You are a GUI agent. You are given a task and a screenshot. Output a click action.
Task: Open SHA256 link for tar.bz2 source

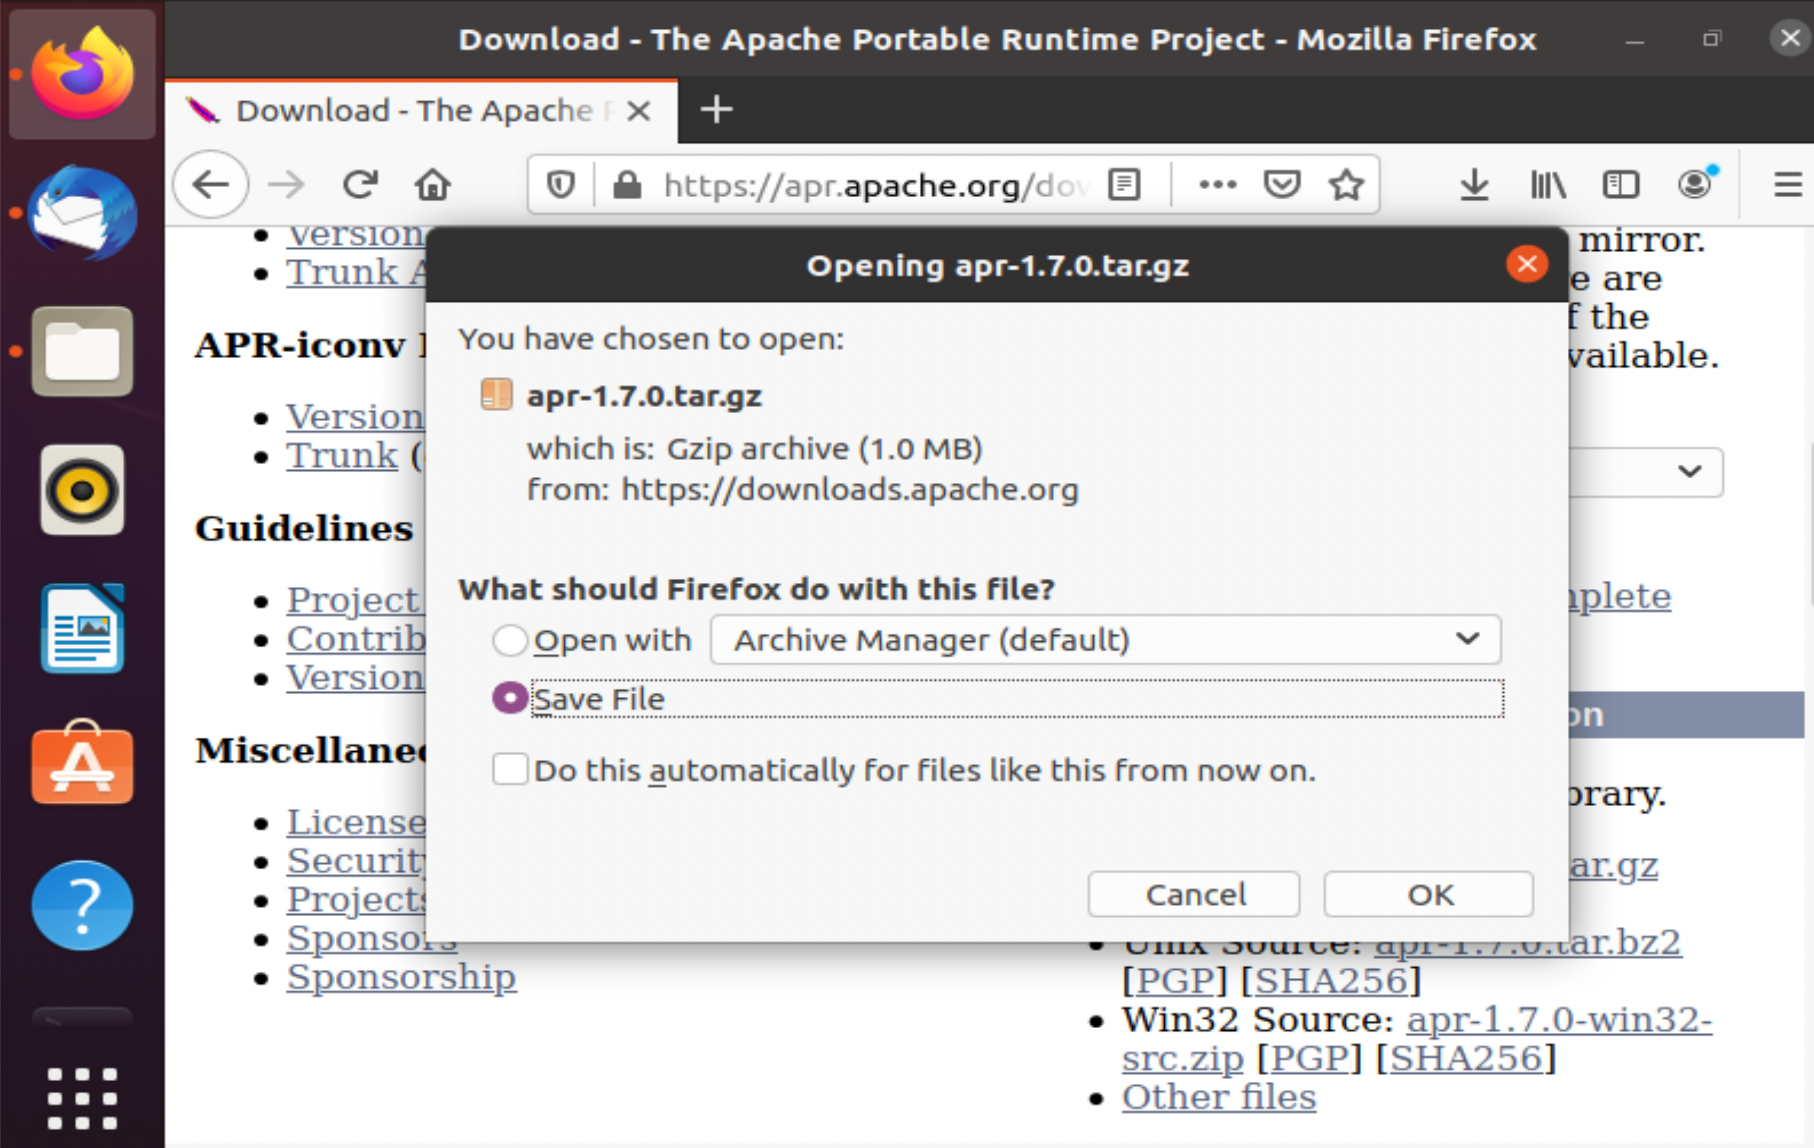pyautogui.click(x=1331, y=981)
